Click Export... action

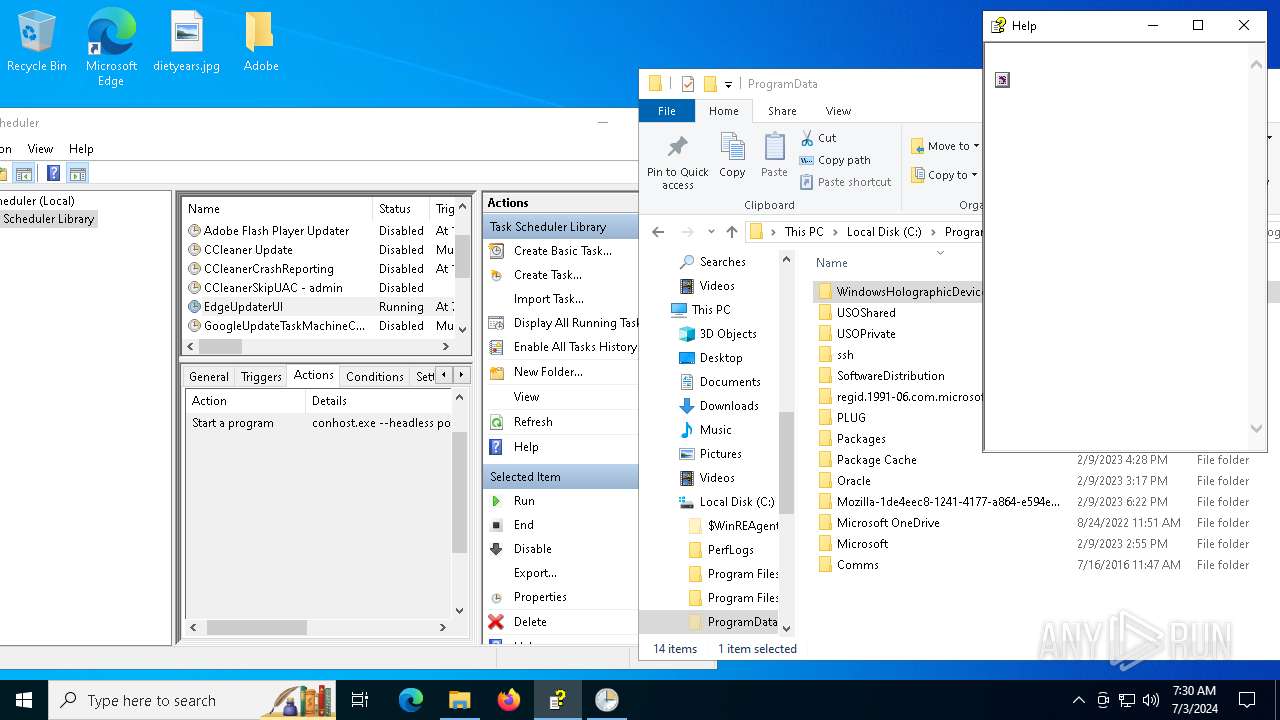pyautogui.click(x=535, y=573)
